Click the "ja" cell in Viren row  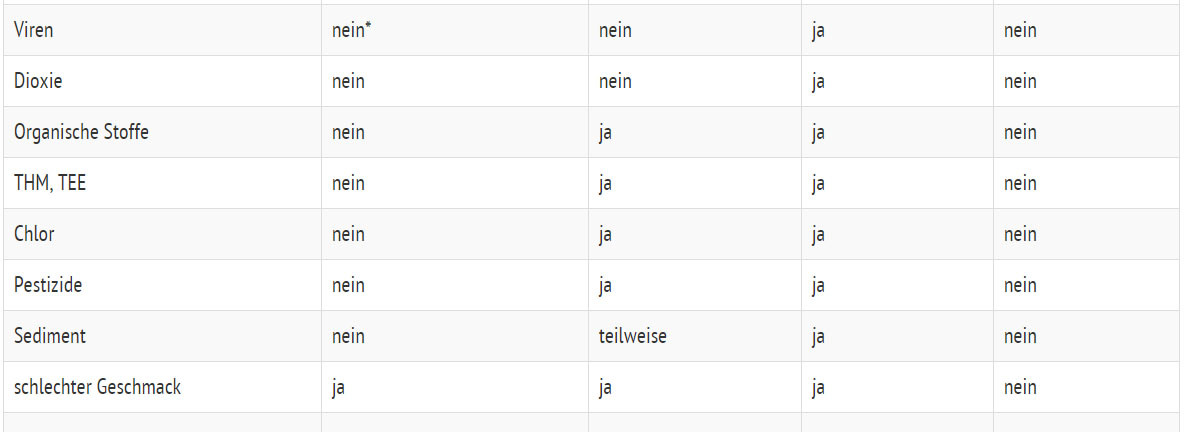tap(818, 30)
